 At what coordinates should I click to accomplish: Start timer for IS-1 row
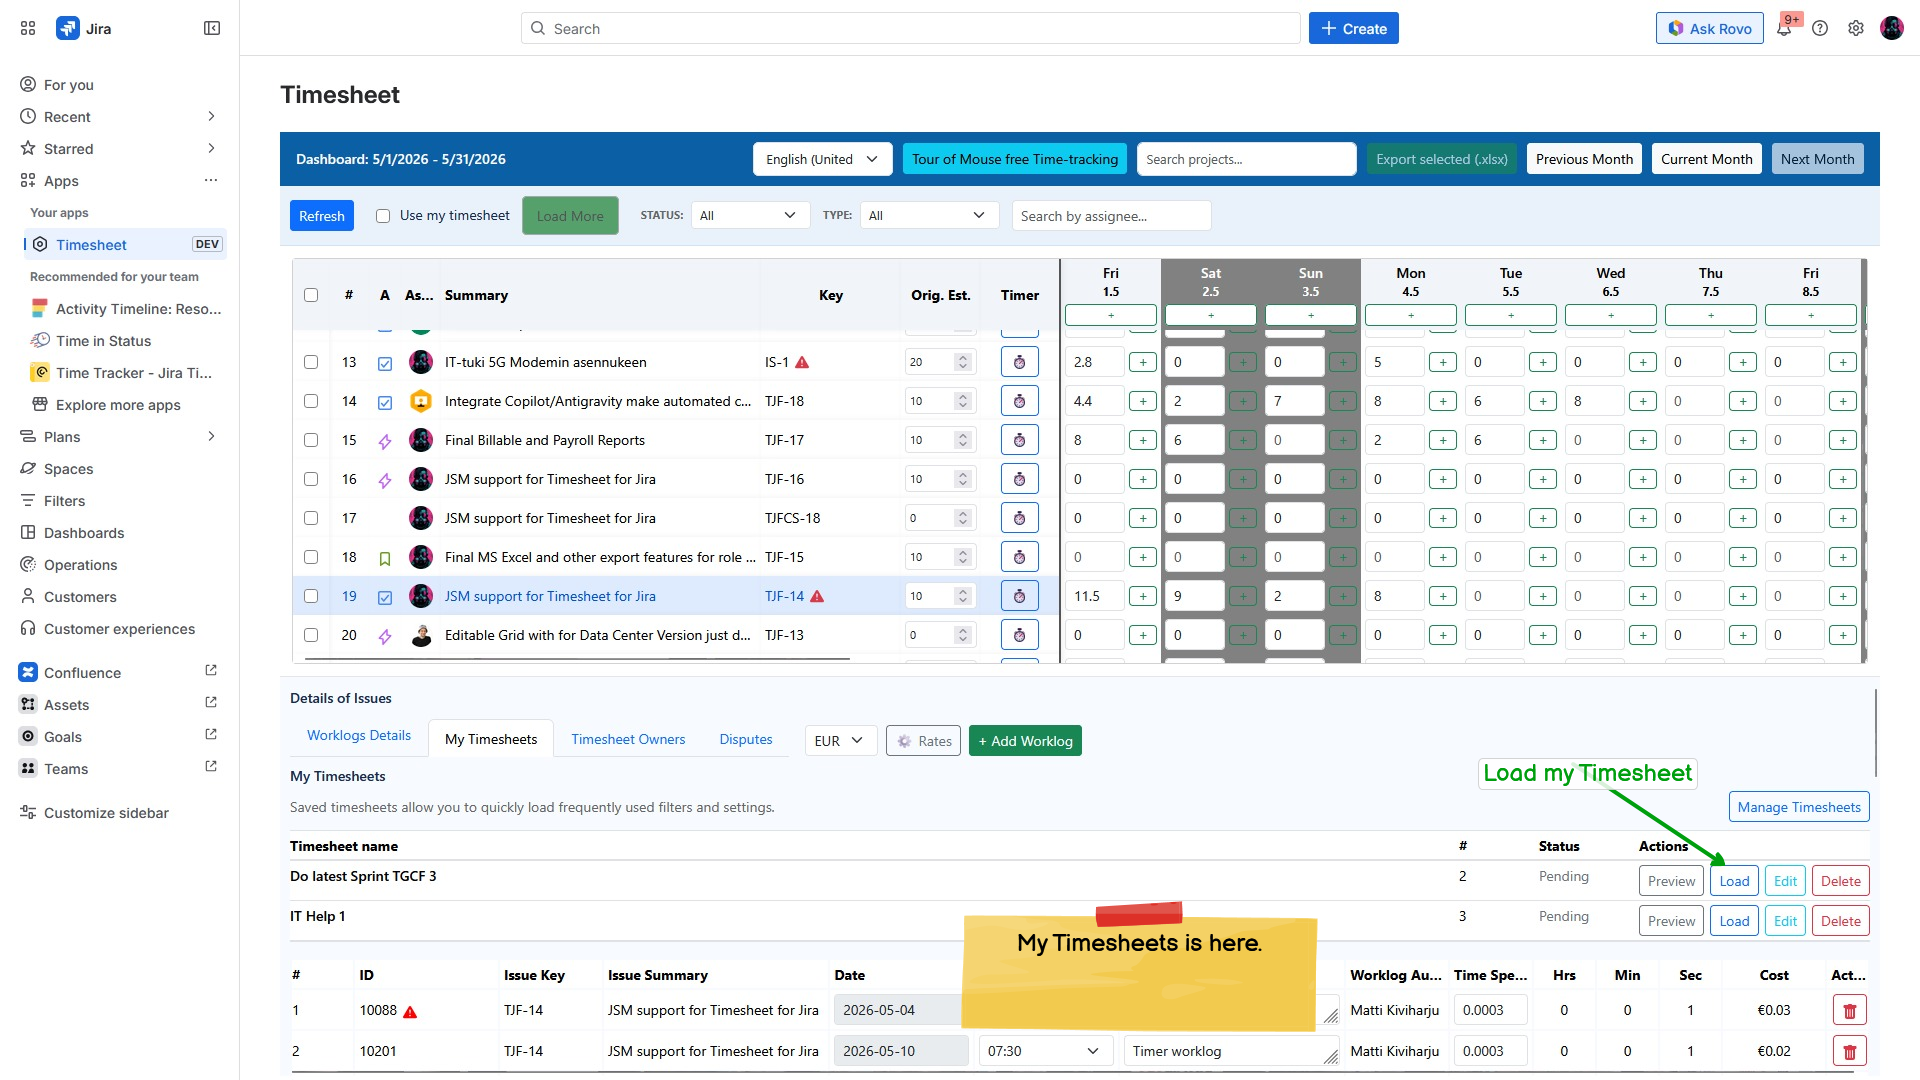pyautogui.click(x=1019, y=362)
